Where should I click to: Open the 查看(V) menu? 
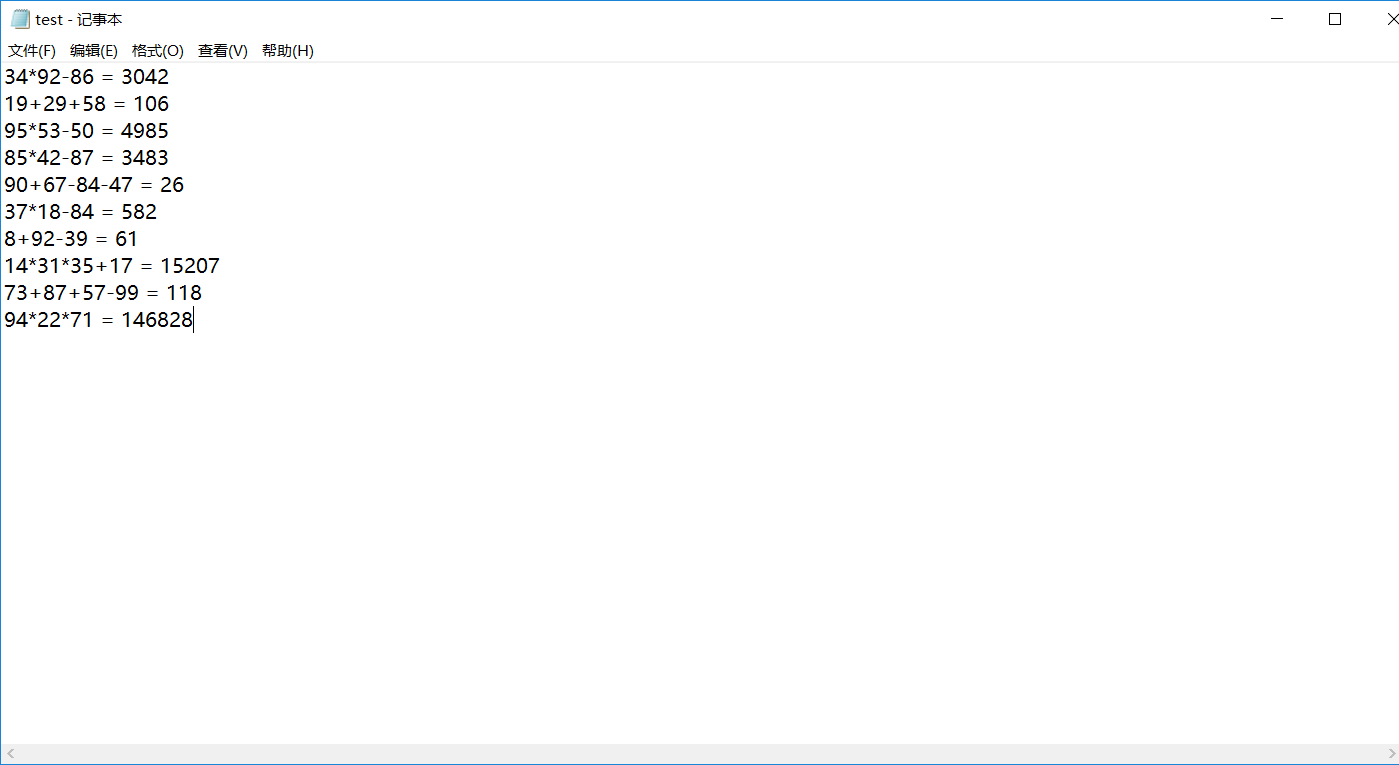(x=223, y=51)
